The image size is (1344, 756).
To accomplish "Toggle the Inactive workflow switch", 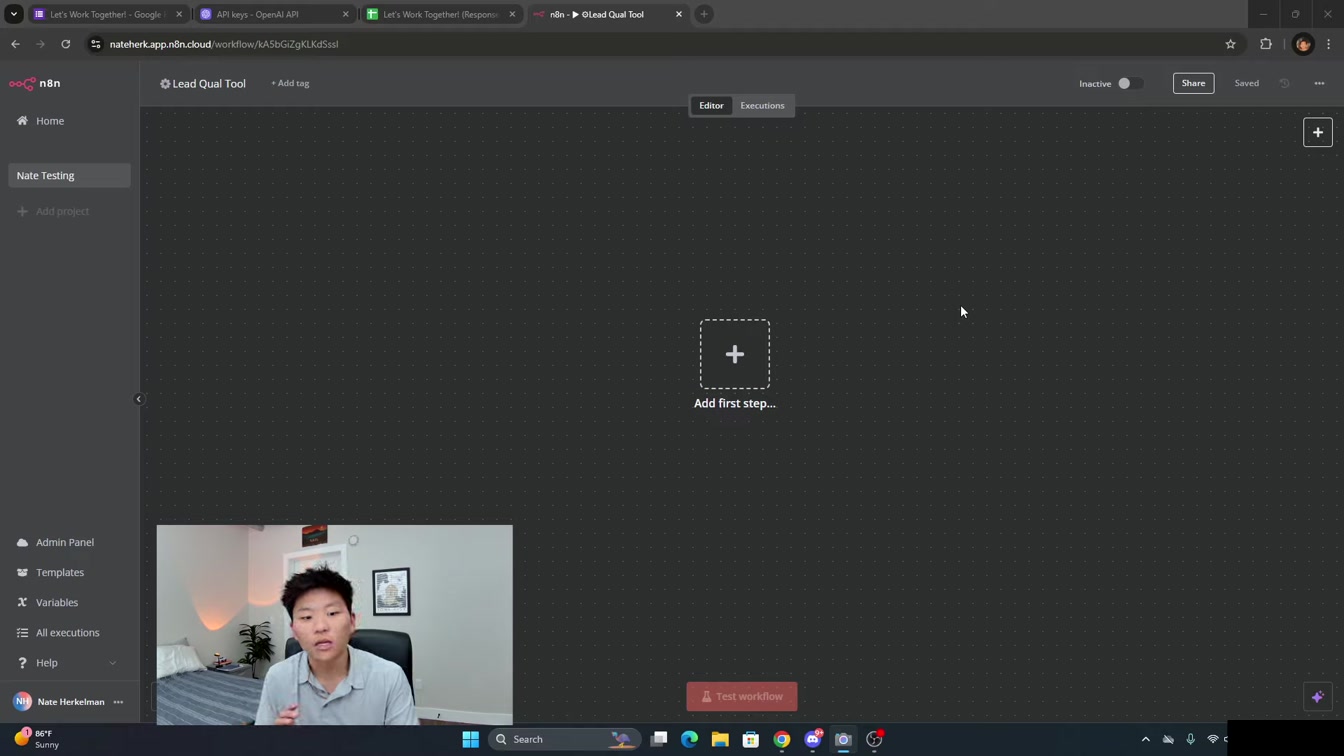I will click(1130, 83).
